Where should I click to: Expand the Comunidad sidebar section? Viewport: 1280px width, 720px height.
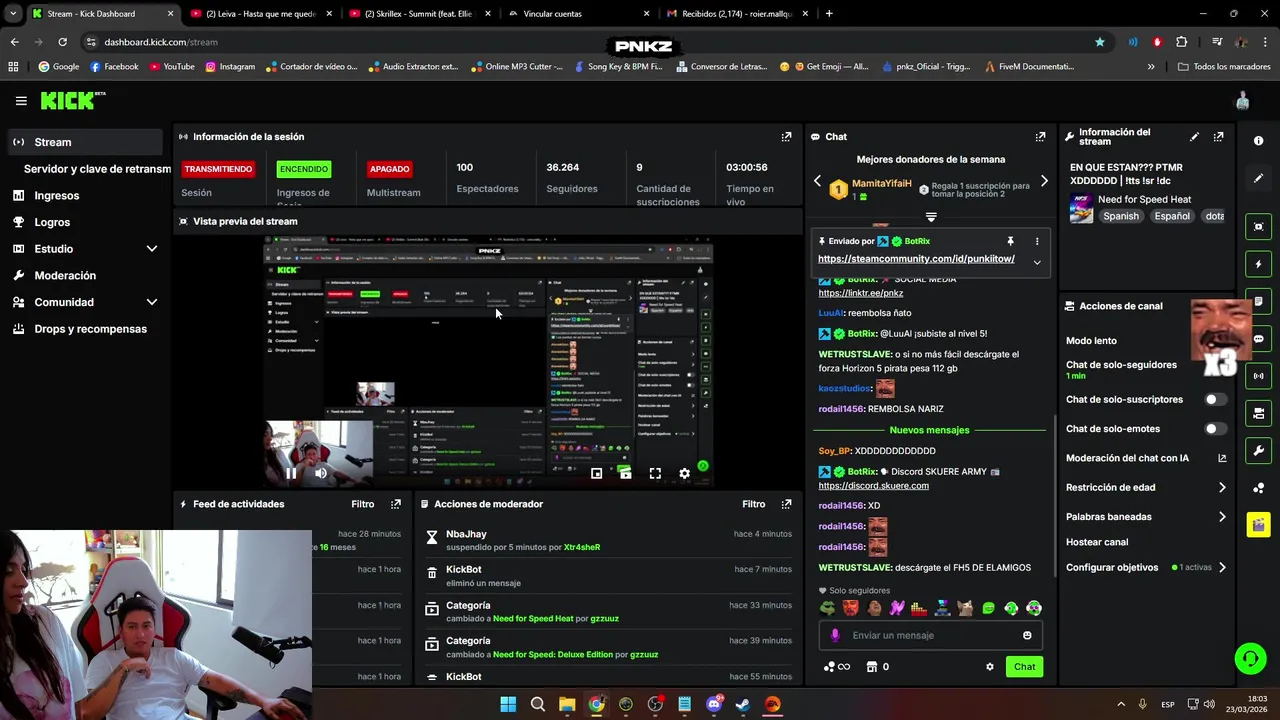click(x=152, y=302)
